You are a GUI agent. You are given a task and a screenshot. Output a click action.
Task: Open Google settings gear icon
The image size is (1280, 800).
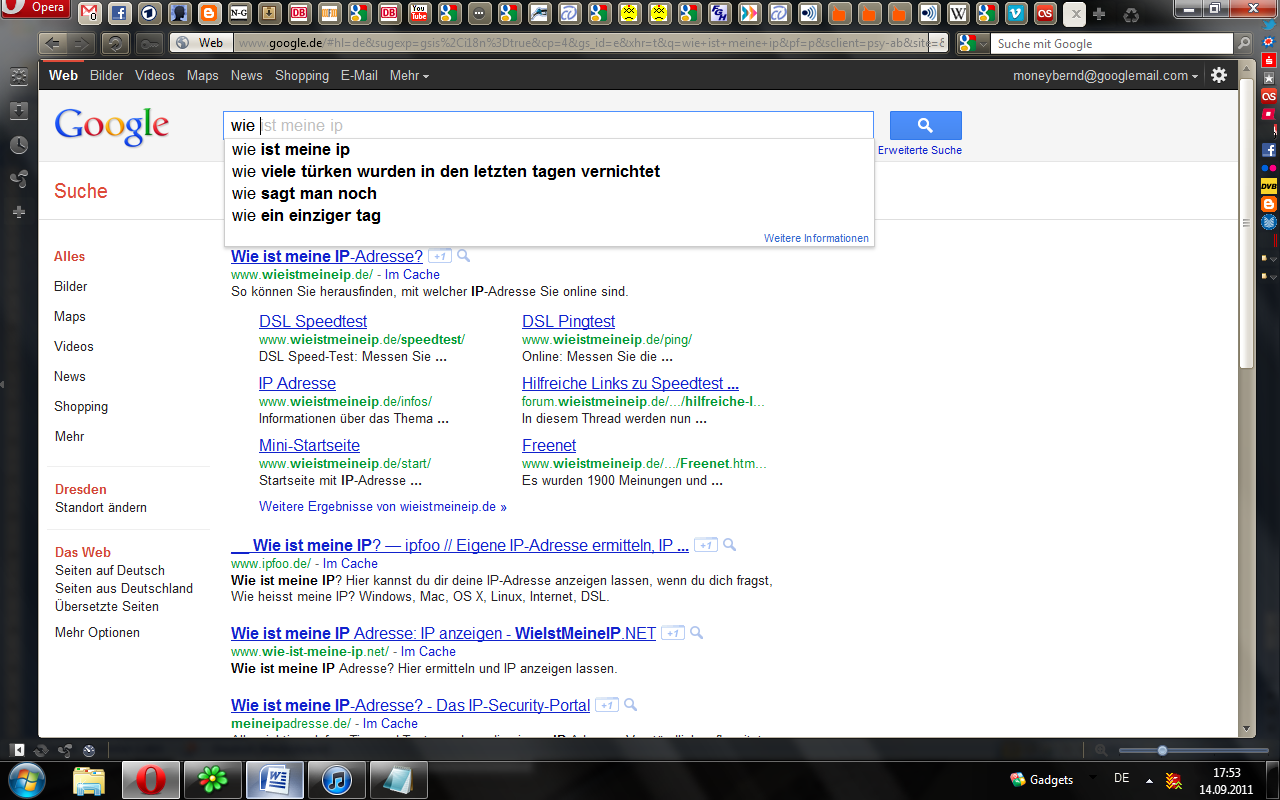[1219, 75]
